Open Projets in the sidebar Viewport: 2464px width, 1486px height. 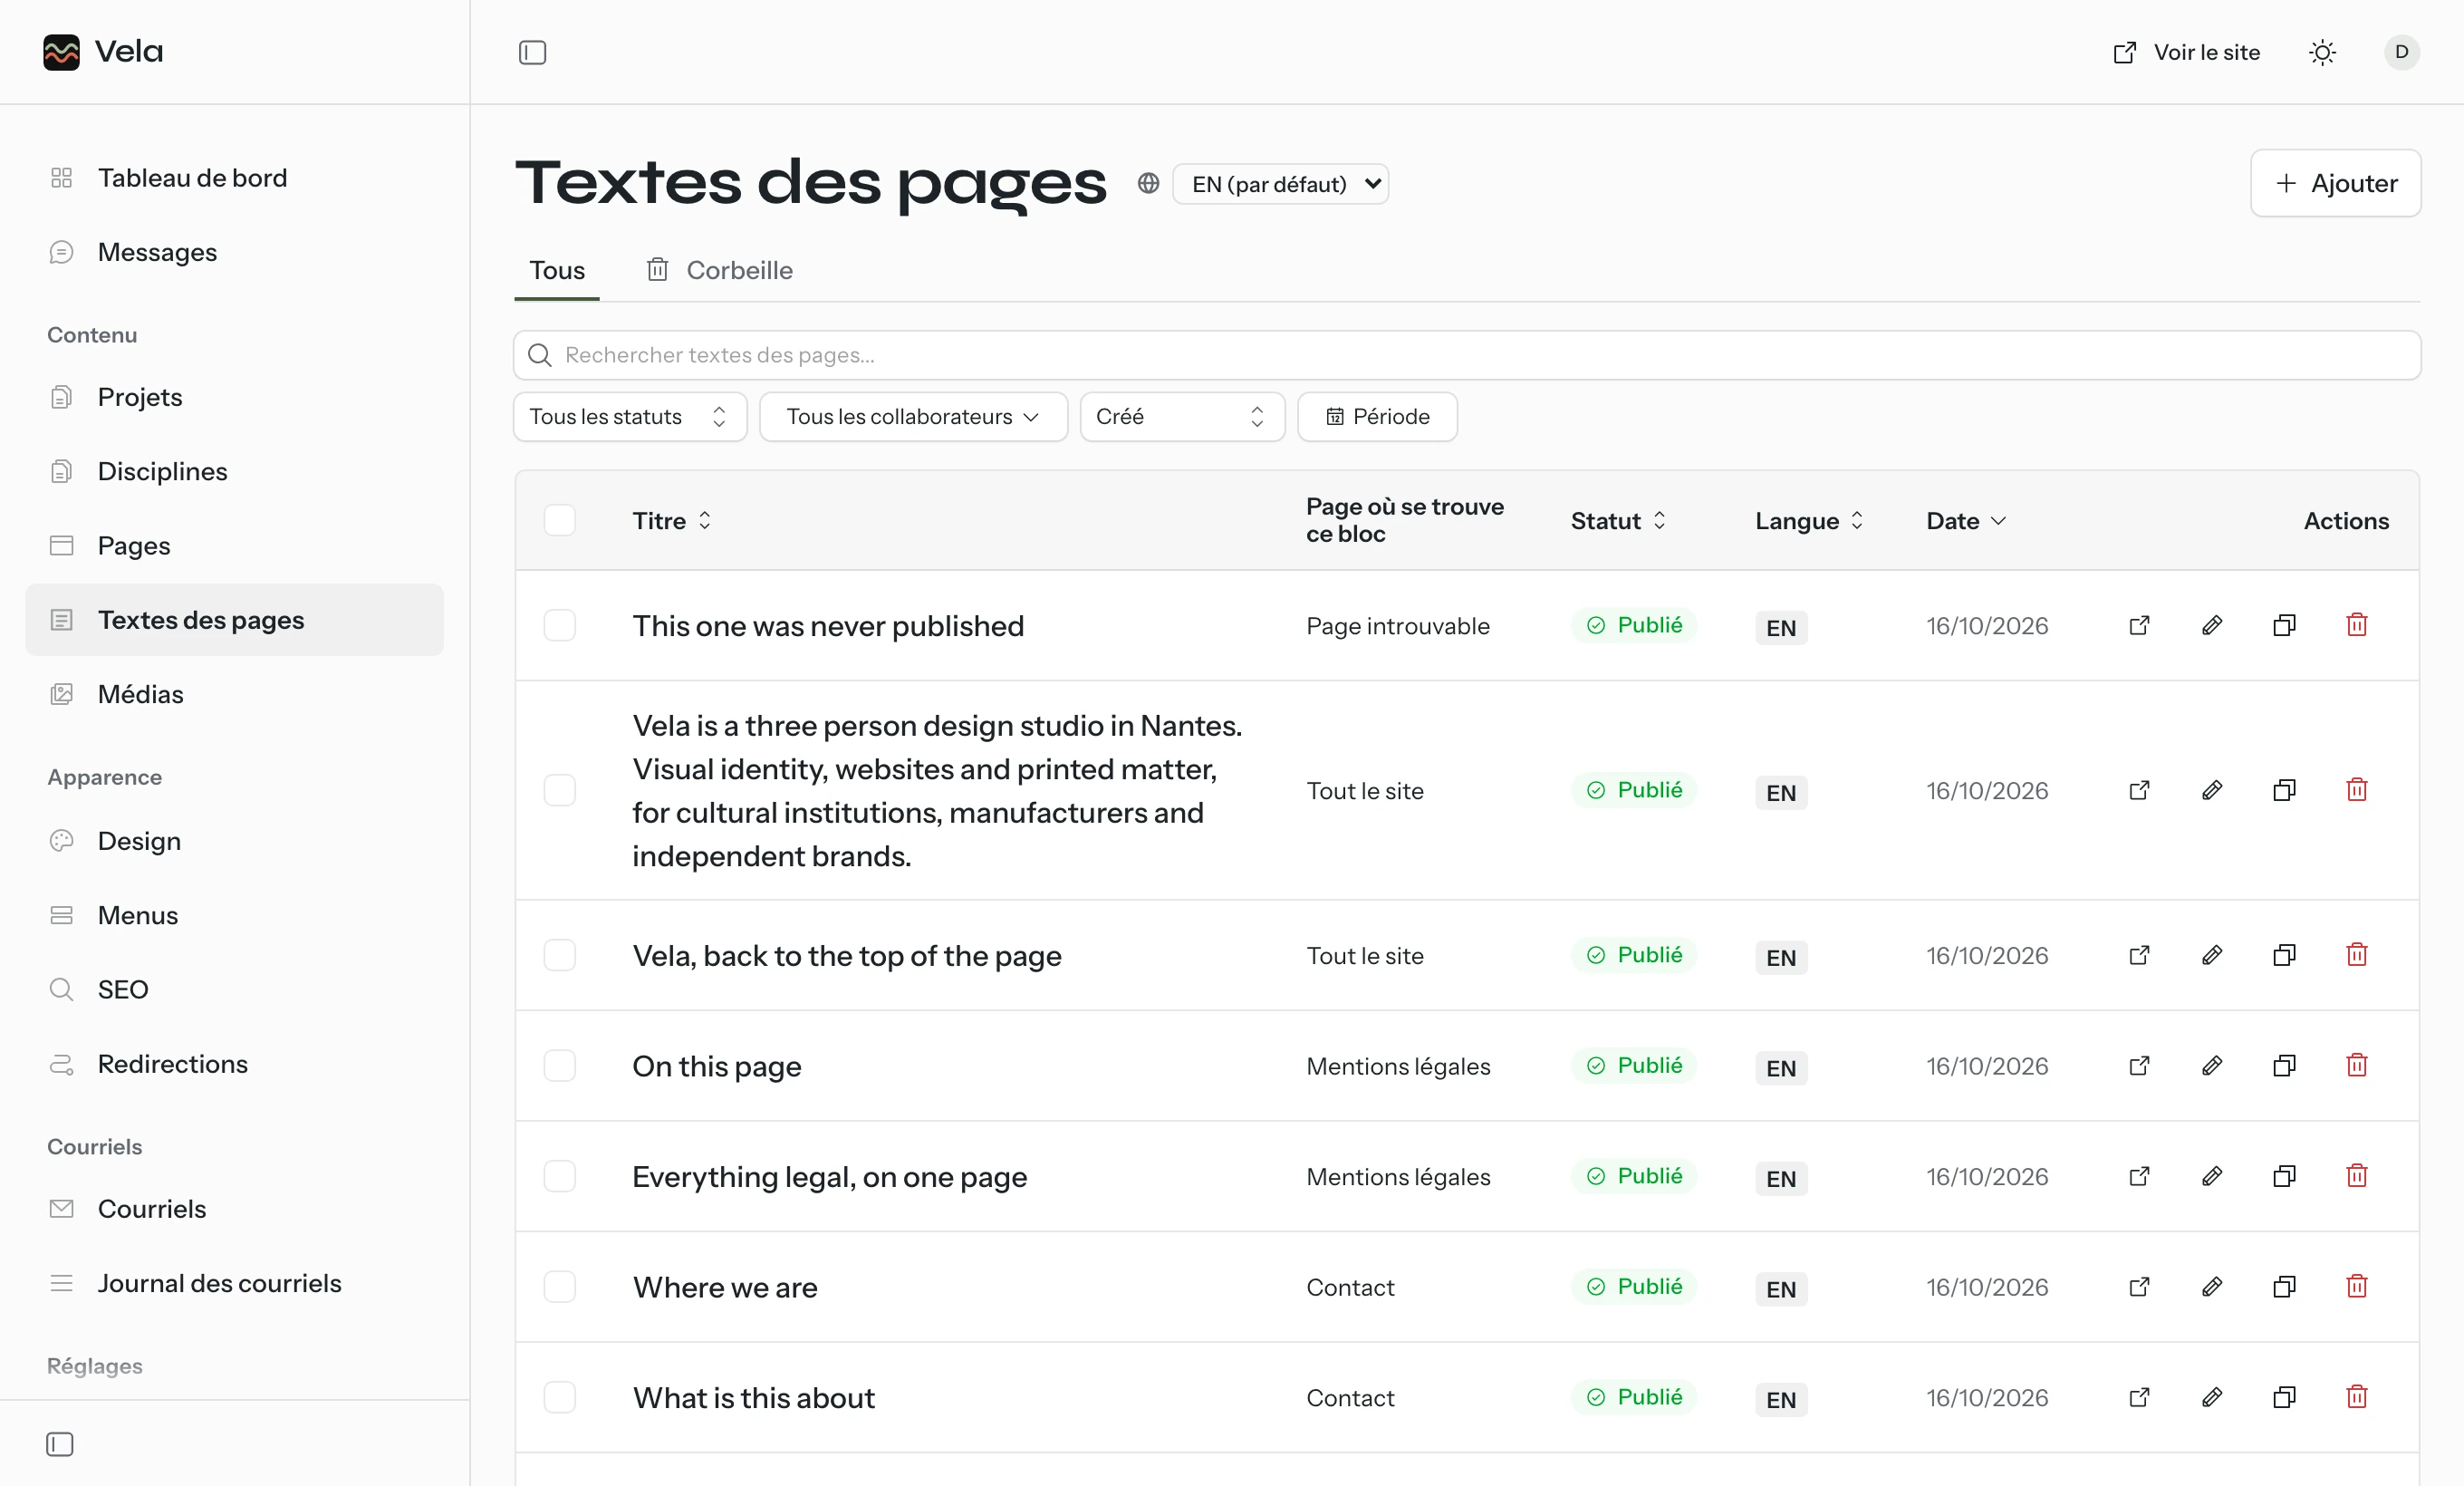(x=234, y=397)
